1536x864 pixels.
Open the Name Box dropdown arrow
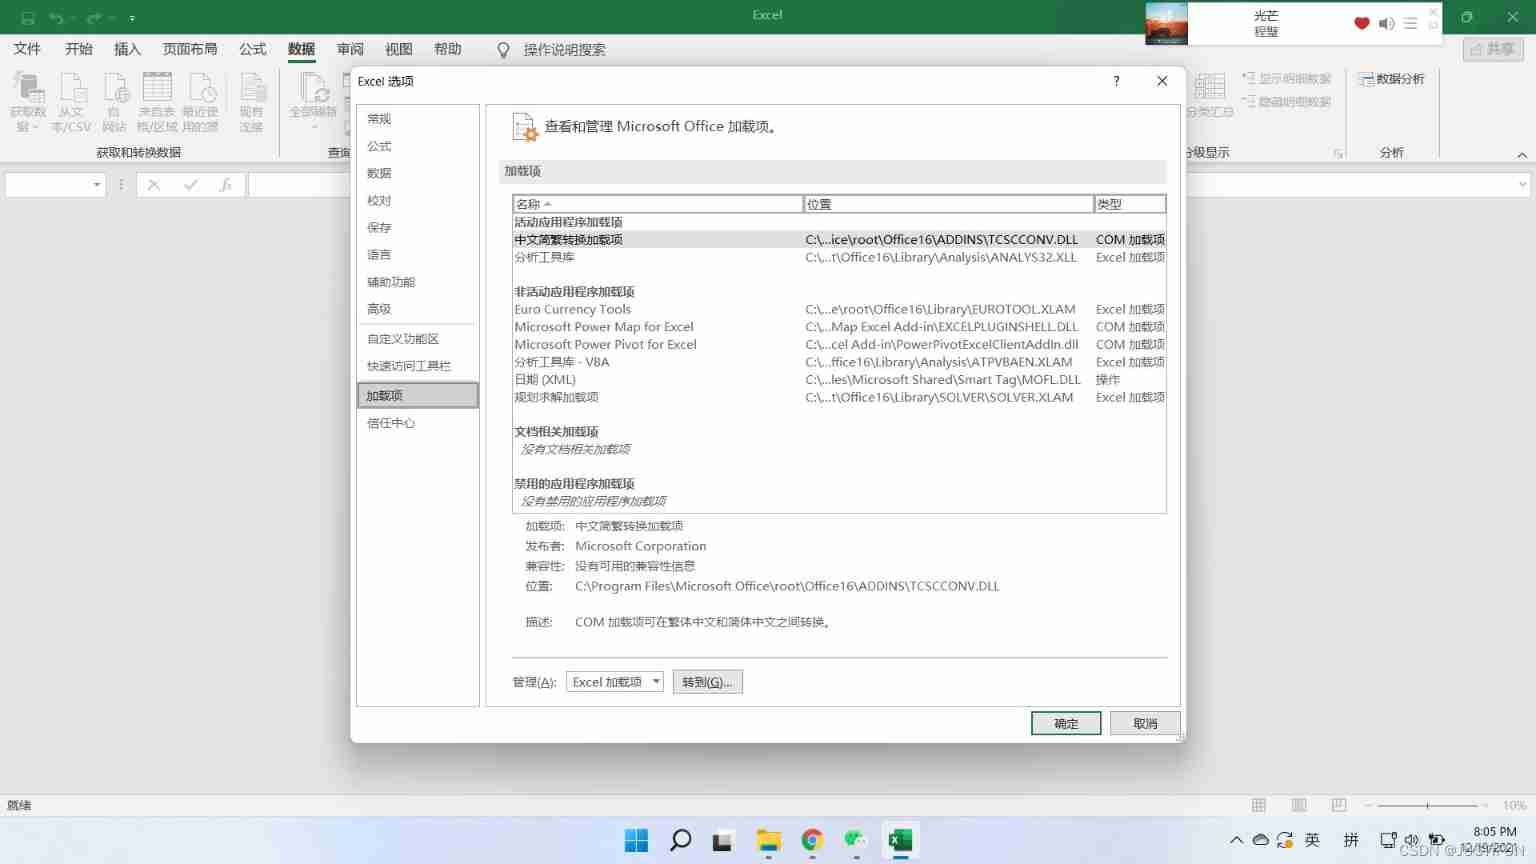97,185
